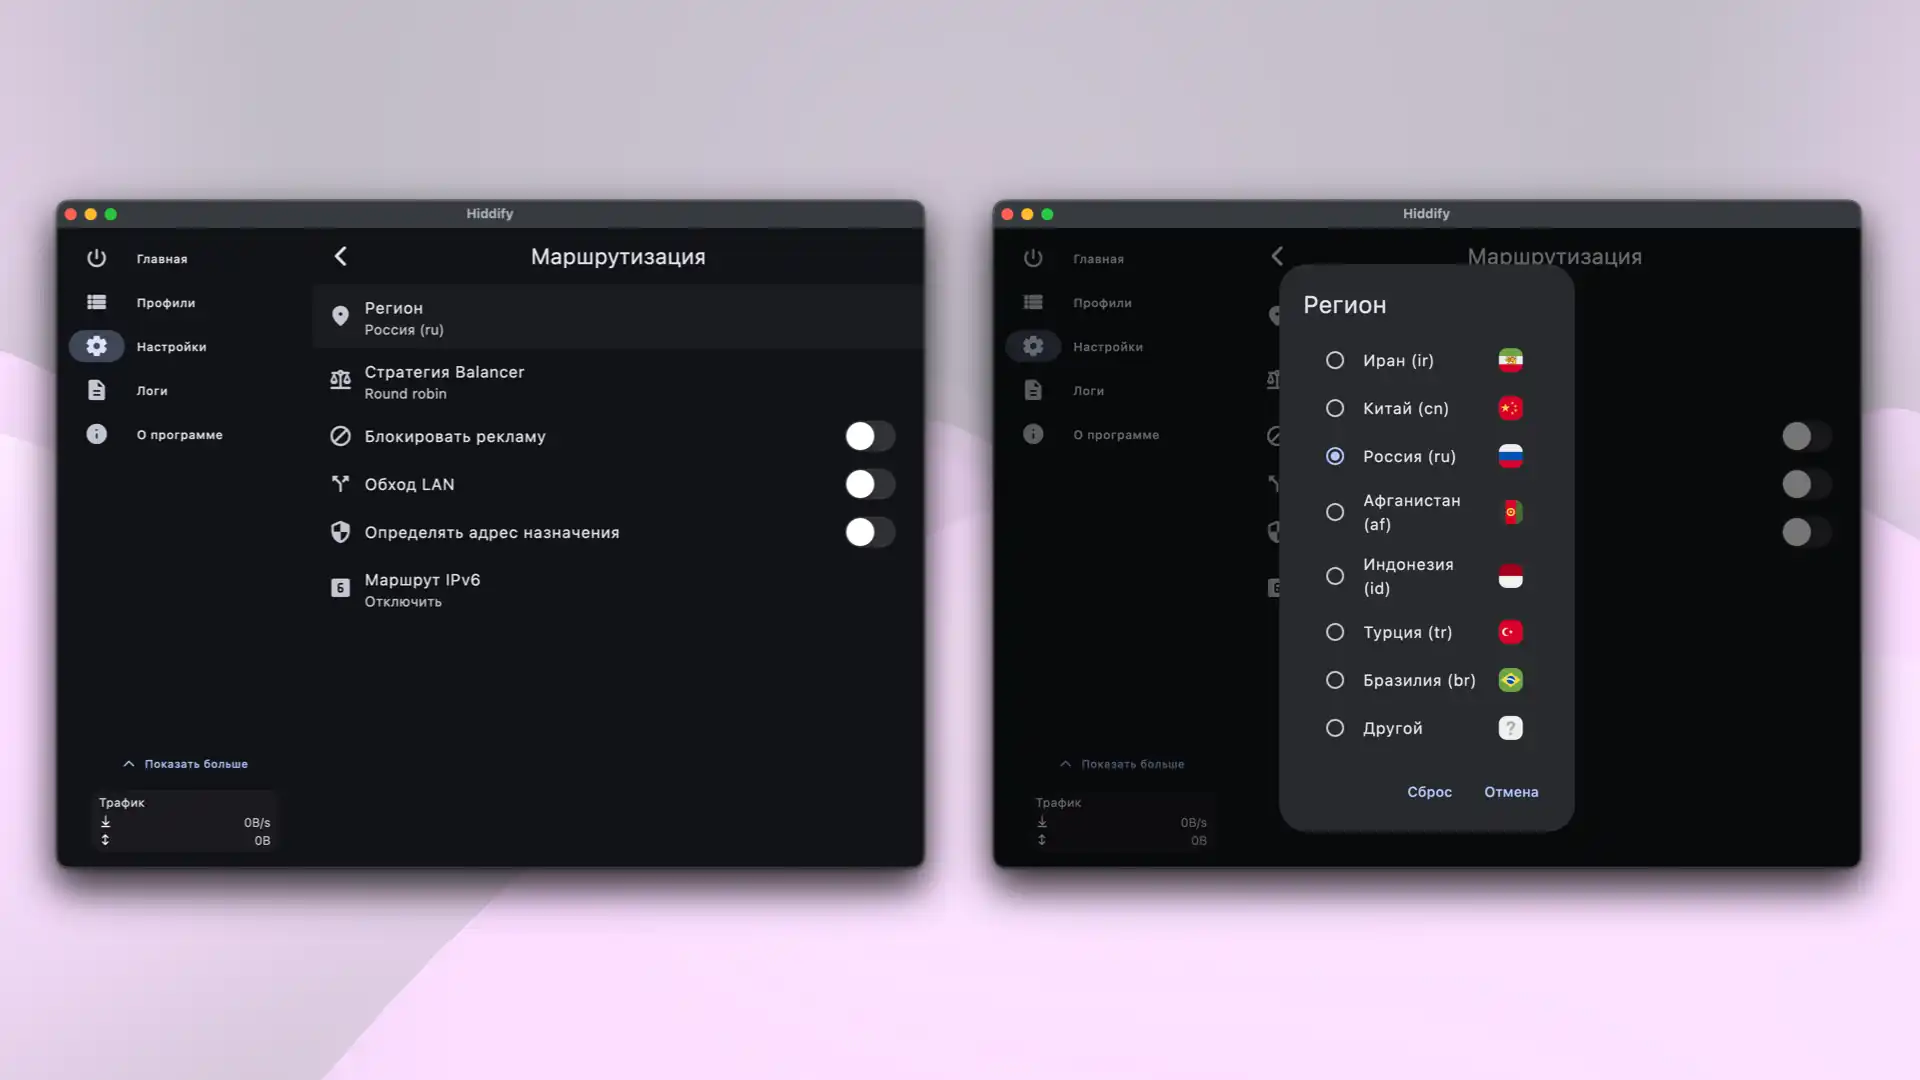
Task: Click the Hiddify title bar of left window
Action: [x=489, y=214]
